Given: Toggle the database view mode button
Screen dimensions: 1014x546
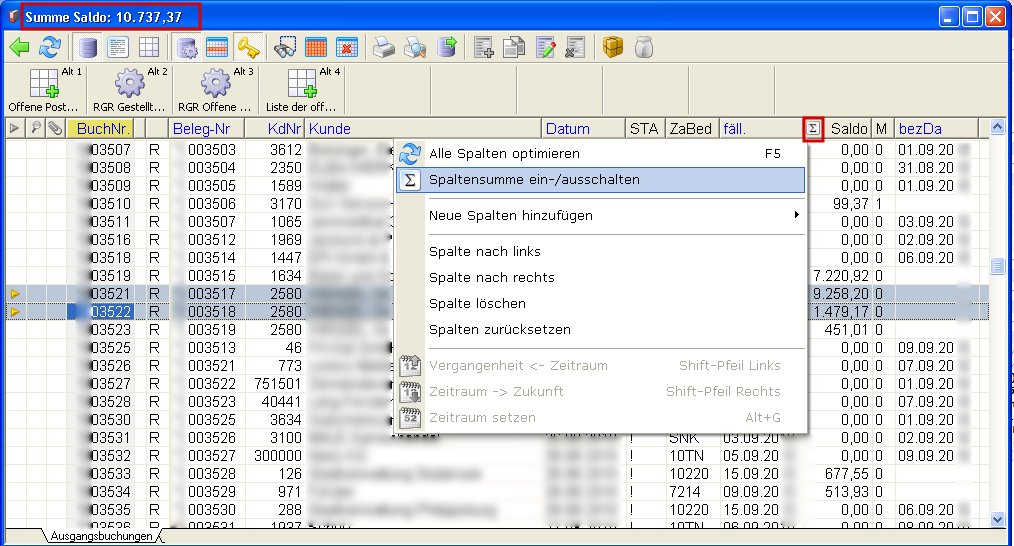Looking at the screenshot, I should click(x=89, y=47).
